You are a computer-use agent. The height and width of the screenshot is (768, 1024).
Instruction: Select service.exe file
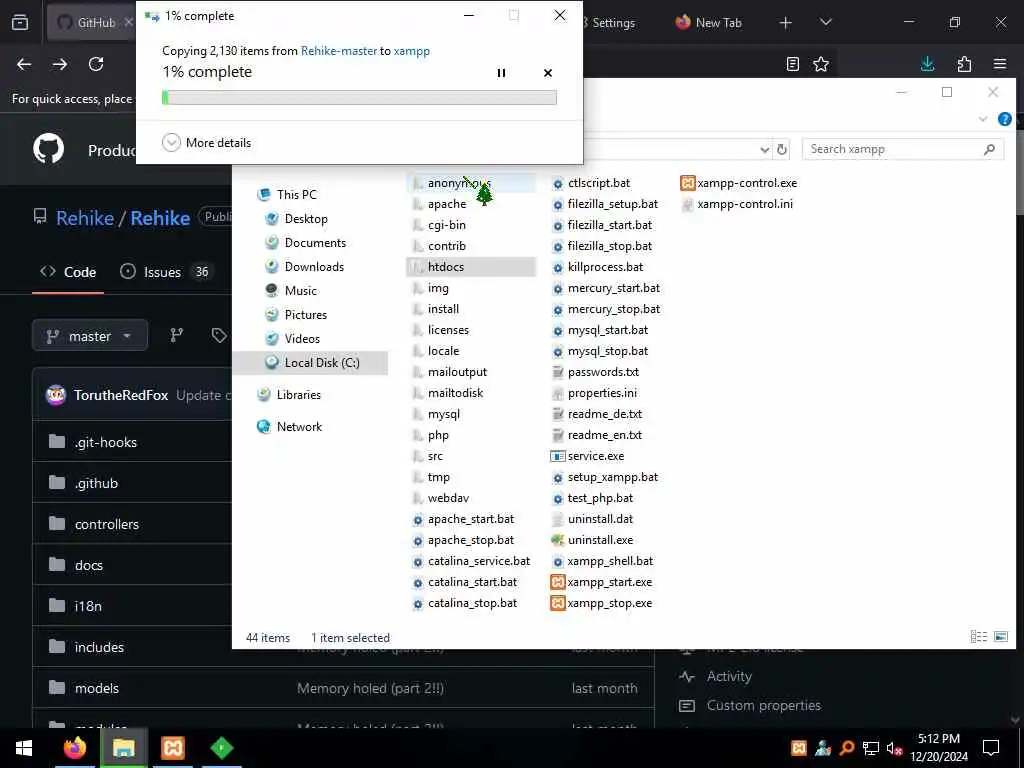coord(588,456)
